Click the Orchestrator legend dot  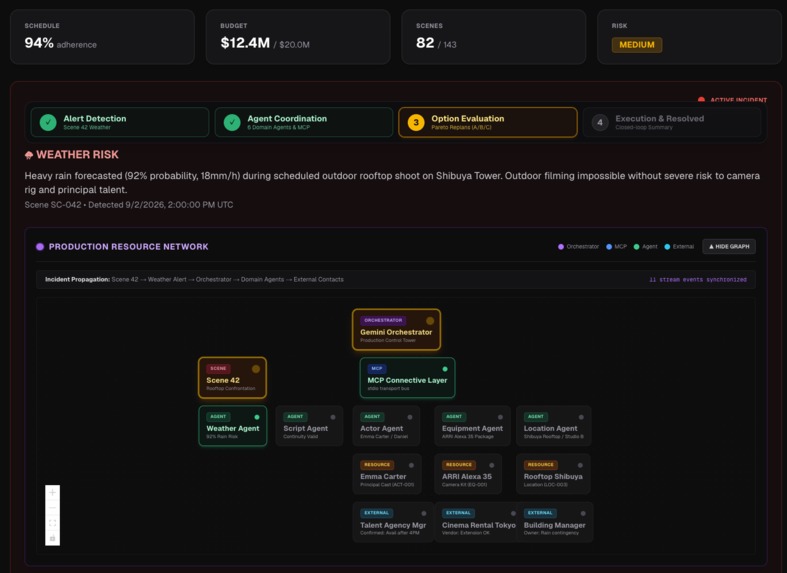[561, 246]
